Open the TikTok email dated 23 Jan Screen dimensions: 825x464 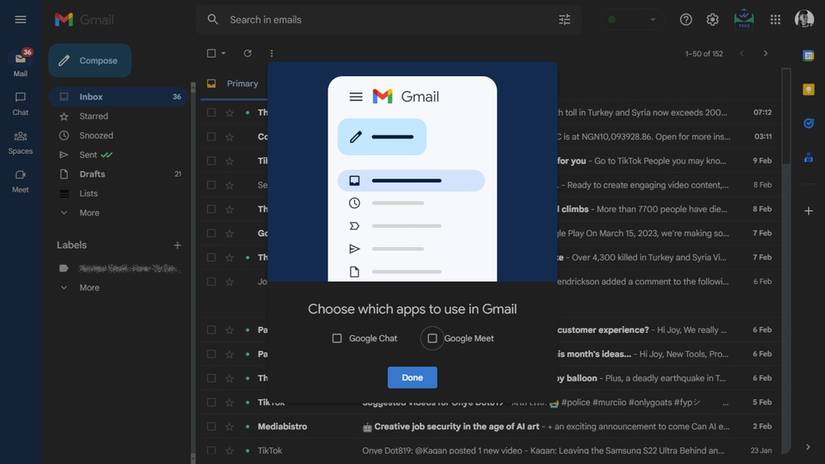492,451
